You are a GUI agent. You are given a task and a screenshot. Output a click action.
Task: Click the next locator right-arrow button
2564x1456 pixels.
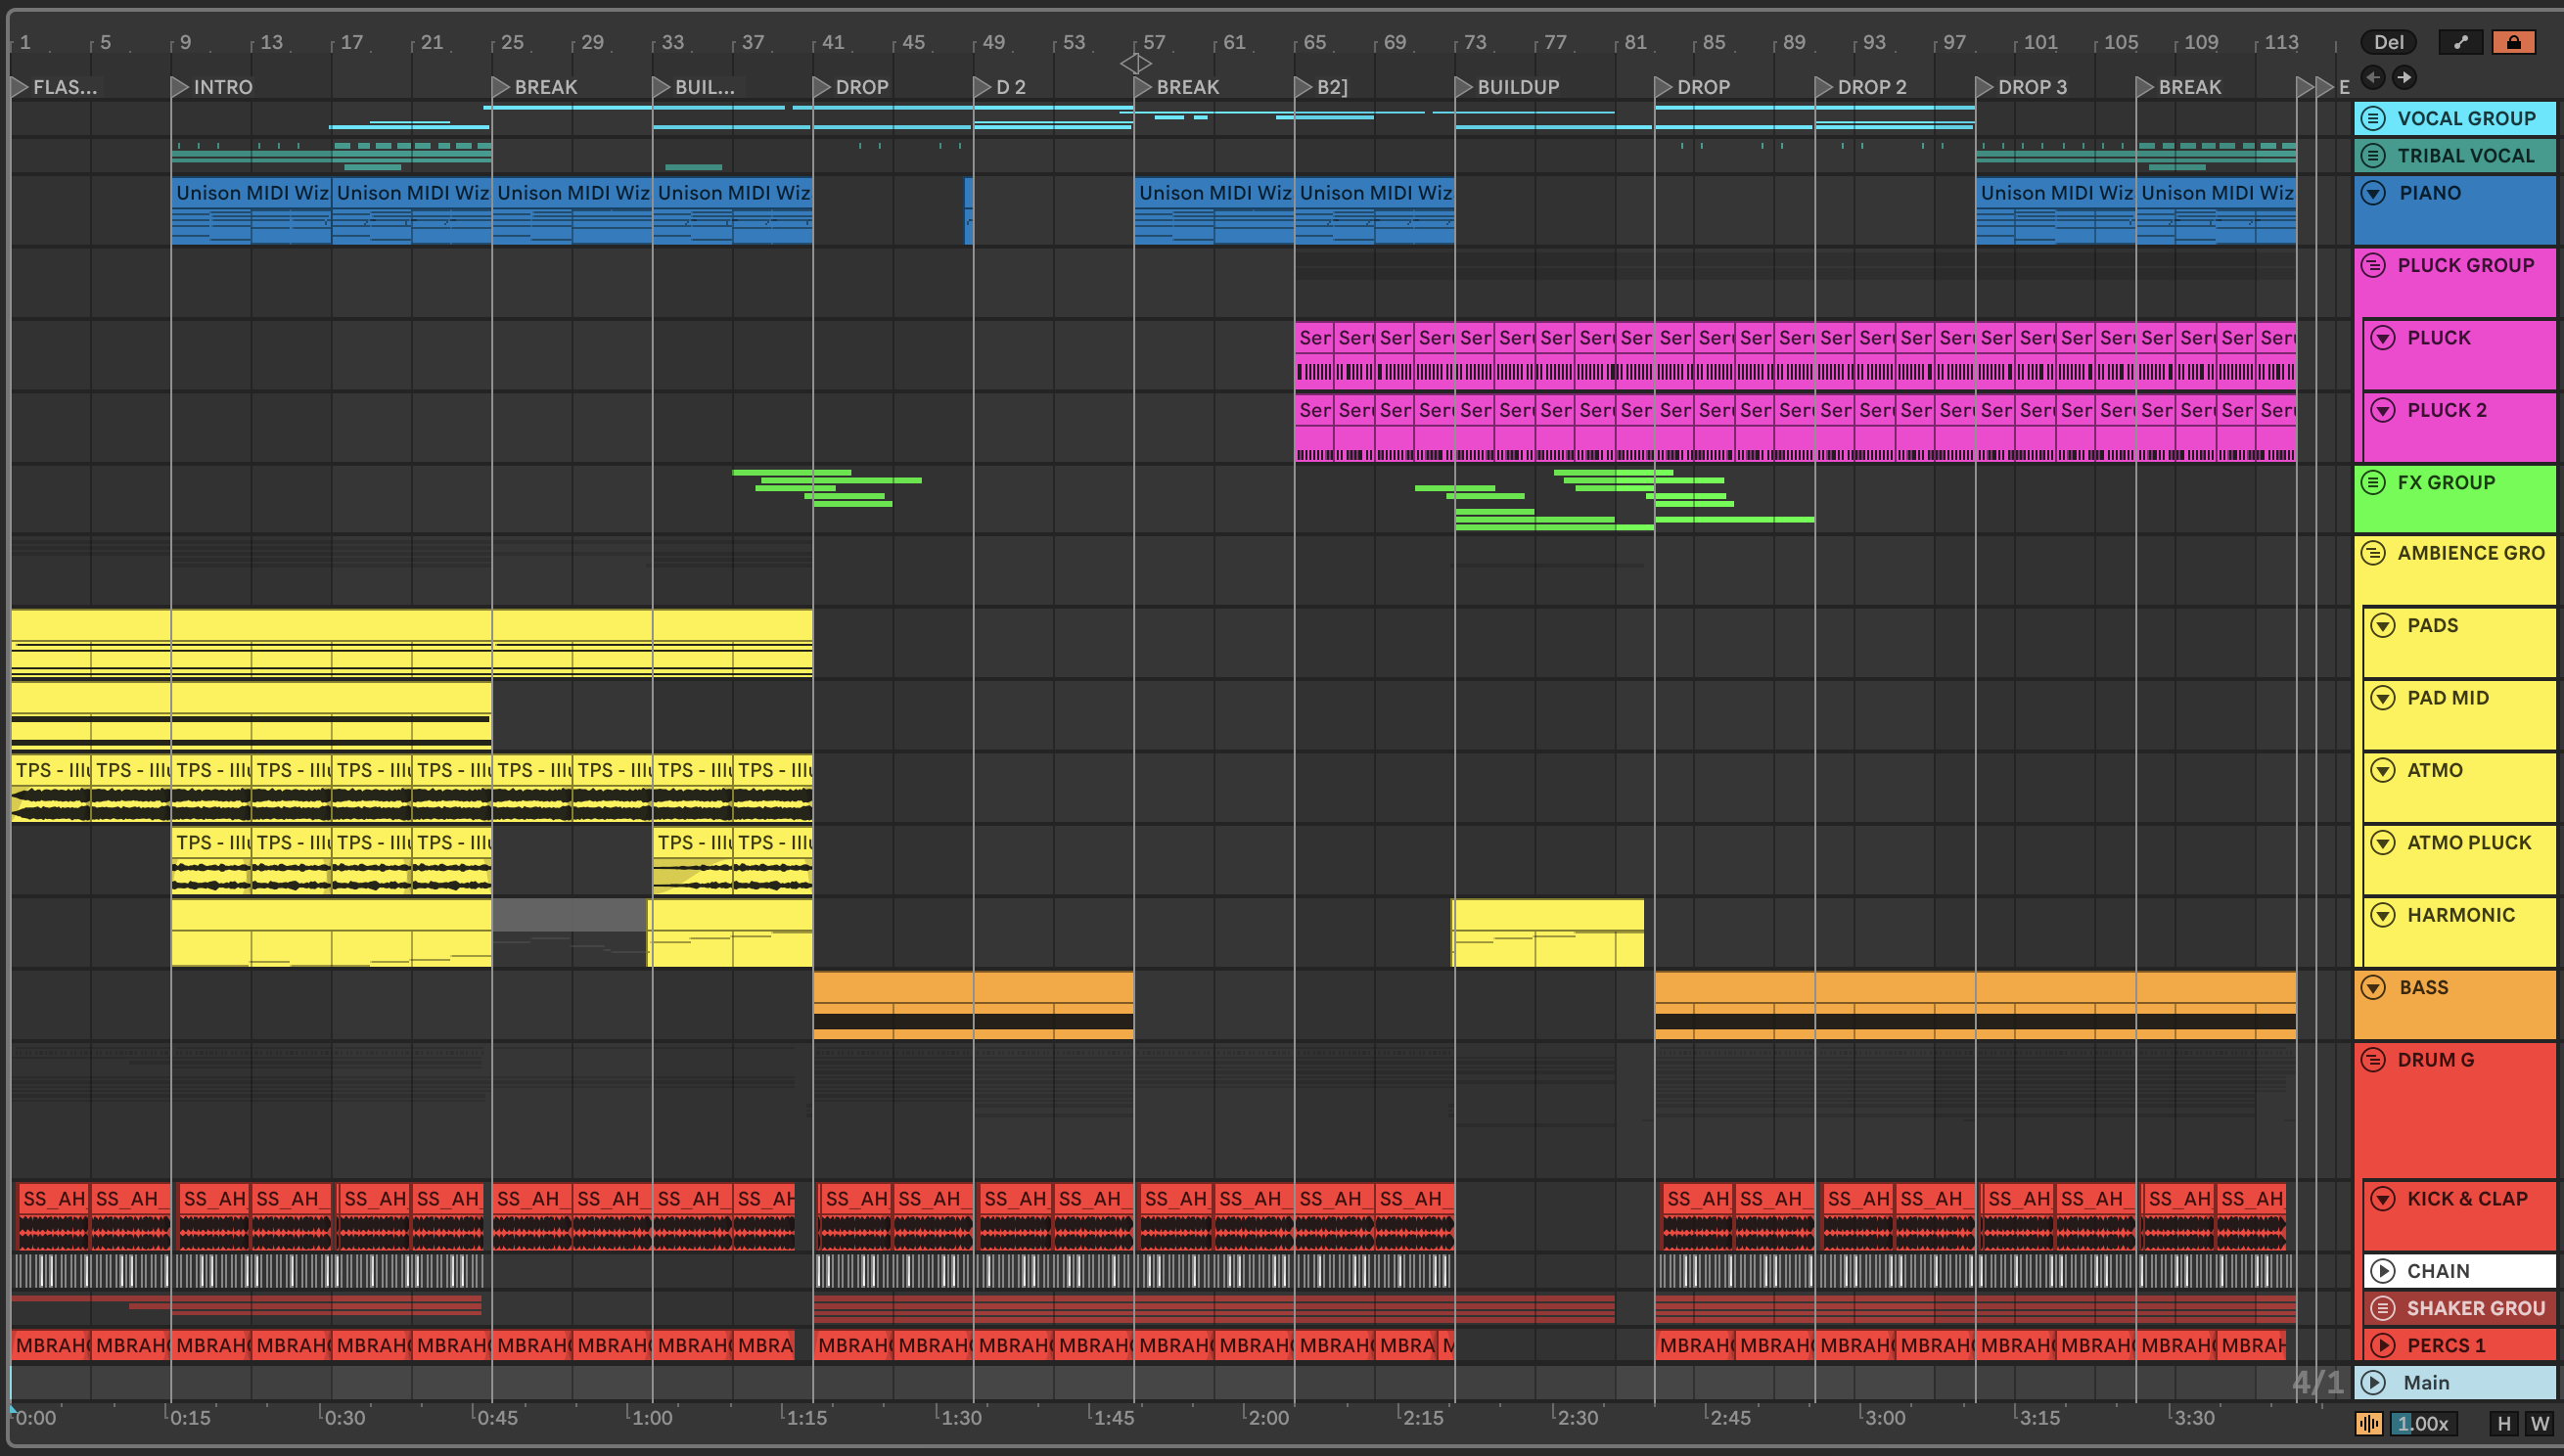2404,77
